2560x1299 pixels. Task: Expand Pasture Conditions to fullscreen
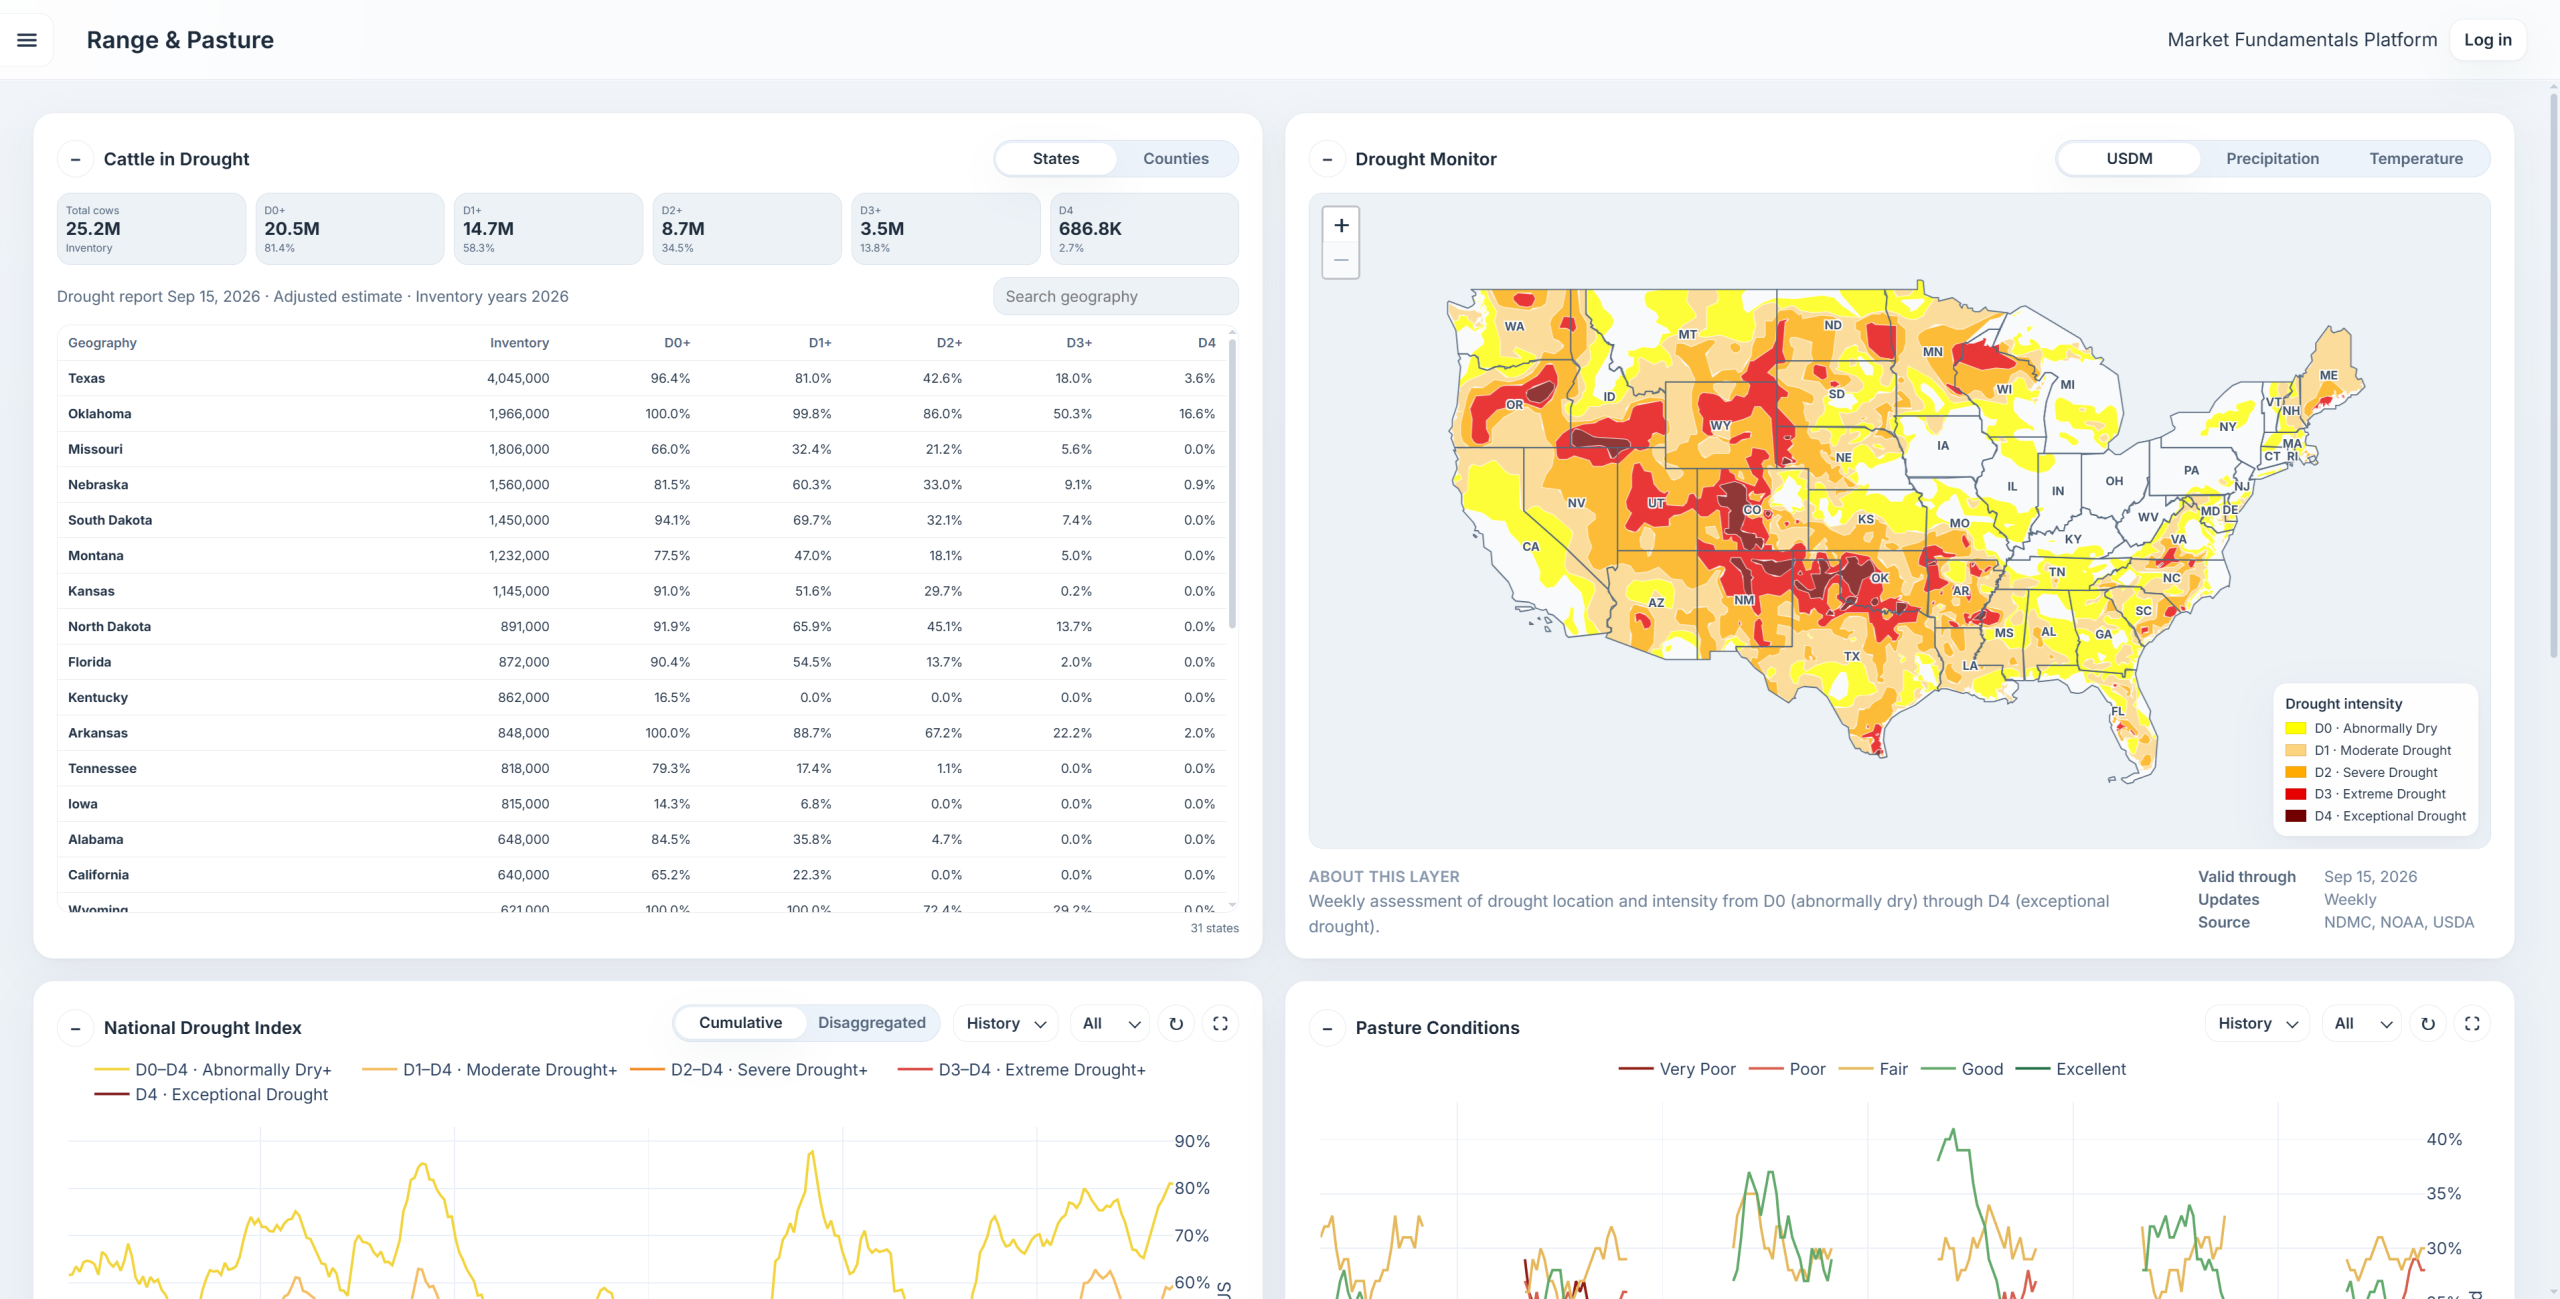pos(2472,1024)
